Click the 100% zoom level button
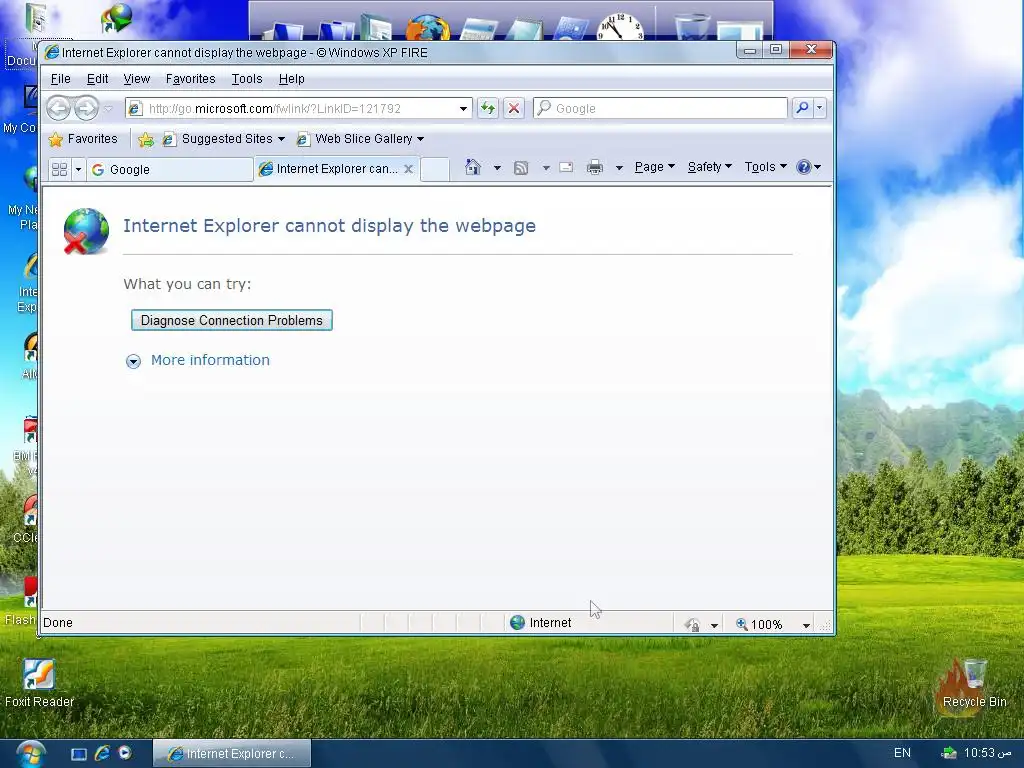Screen dimensions: 1024x768 tap(759, 624)
